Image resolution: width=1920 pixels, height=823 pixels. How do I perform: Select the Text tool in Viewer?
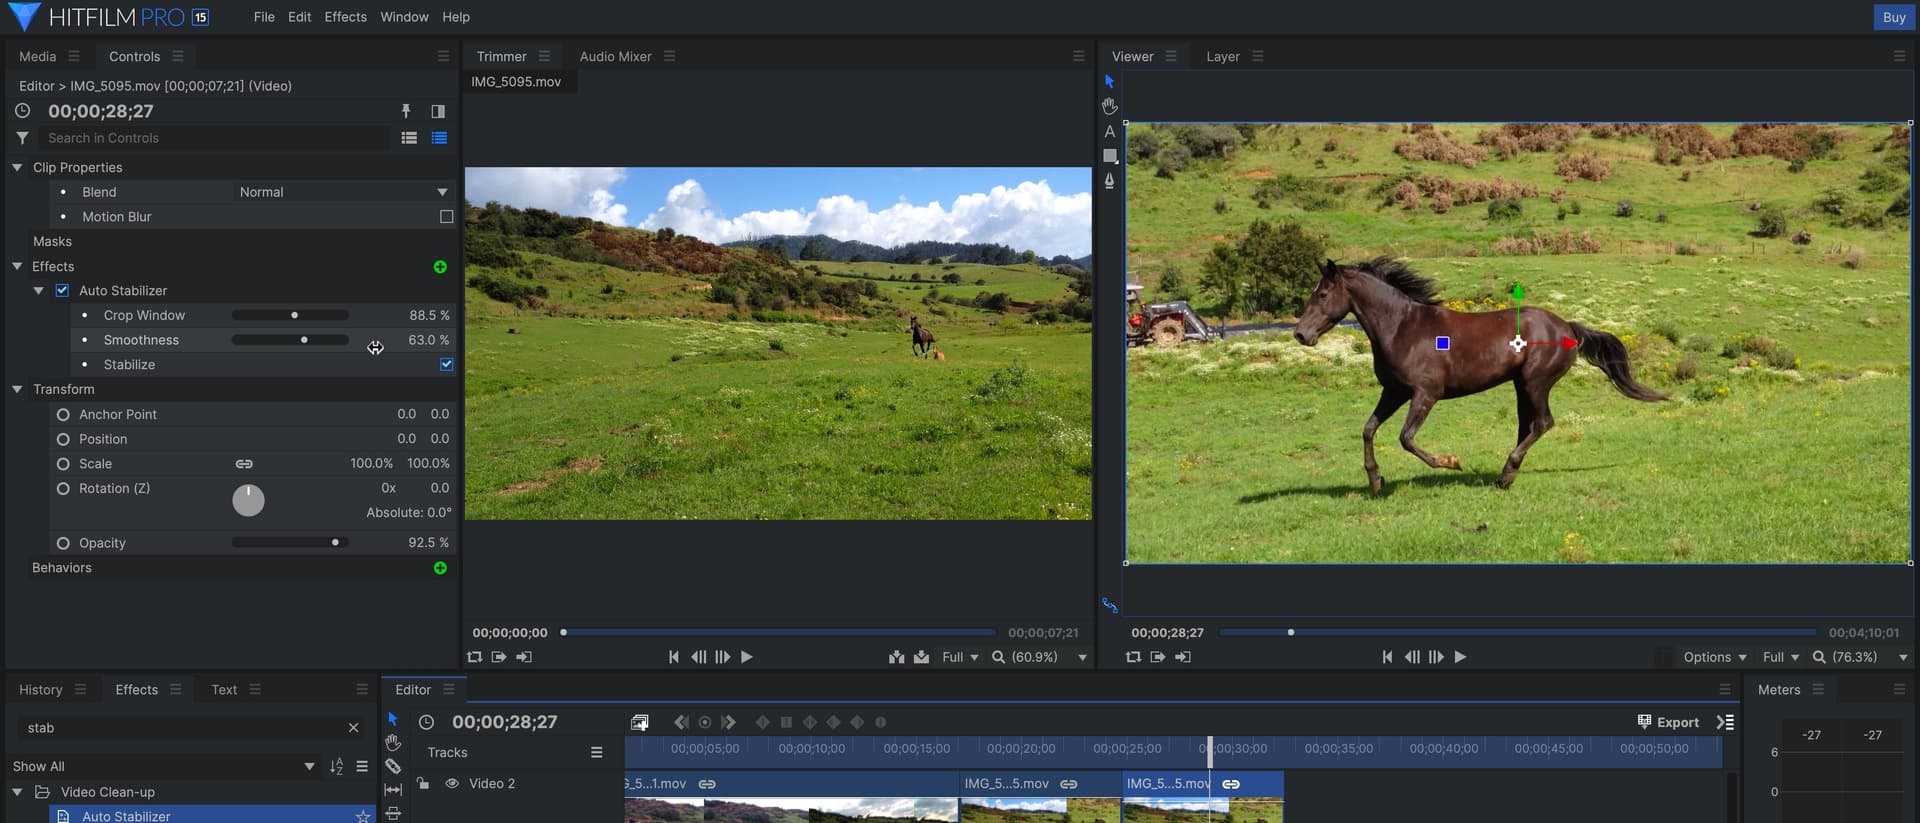point(1109,131)
